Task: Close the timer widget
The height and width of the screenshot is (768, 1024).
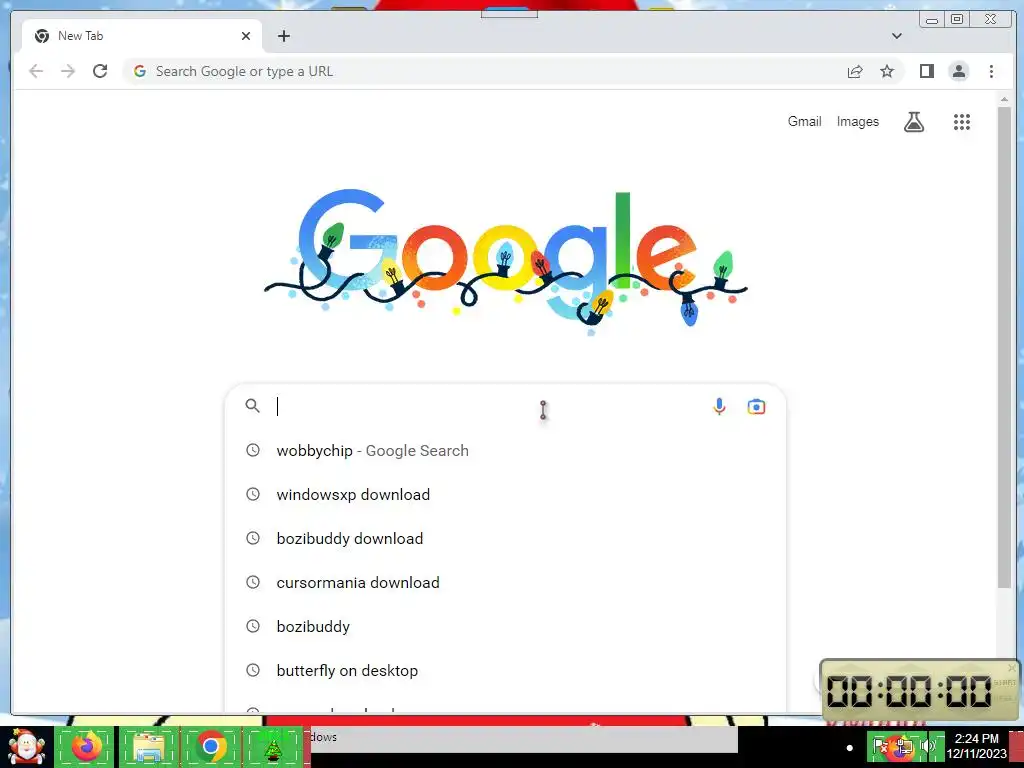Action: point(1012,667)
